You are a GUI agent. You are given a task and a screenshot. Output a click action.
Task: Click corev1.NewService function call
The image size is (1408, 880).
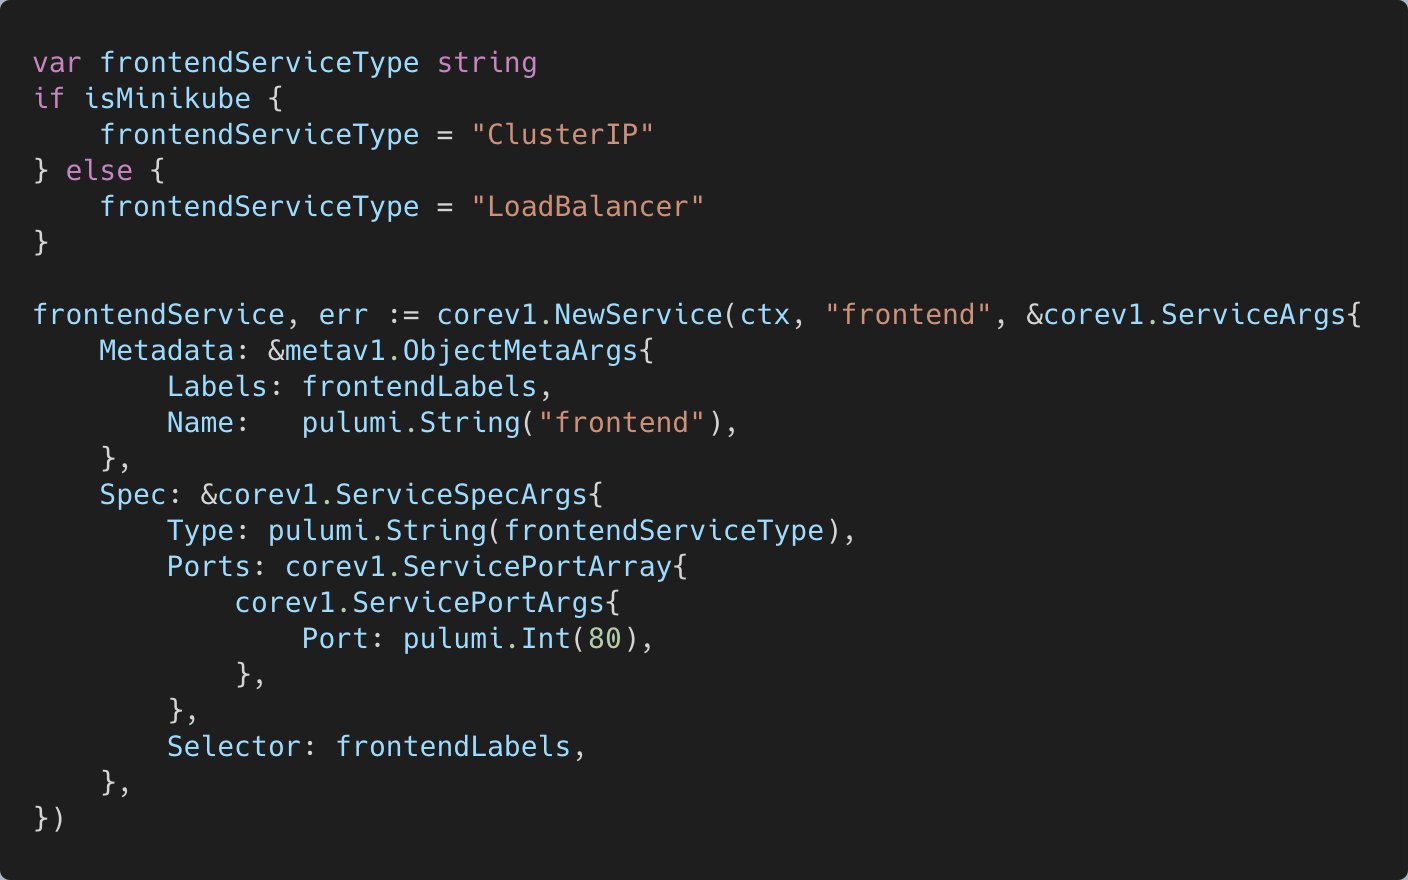pos(579,314)
